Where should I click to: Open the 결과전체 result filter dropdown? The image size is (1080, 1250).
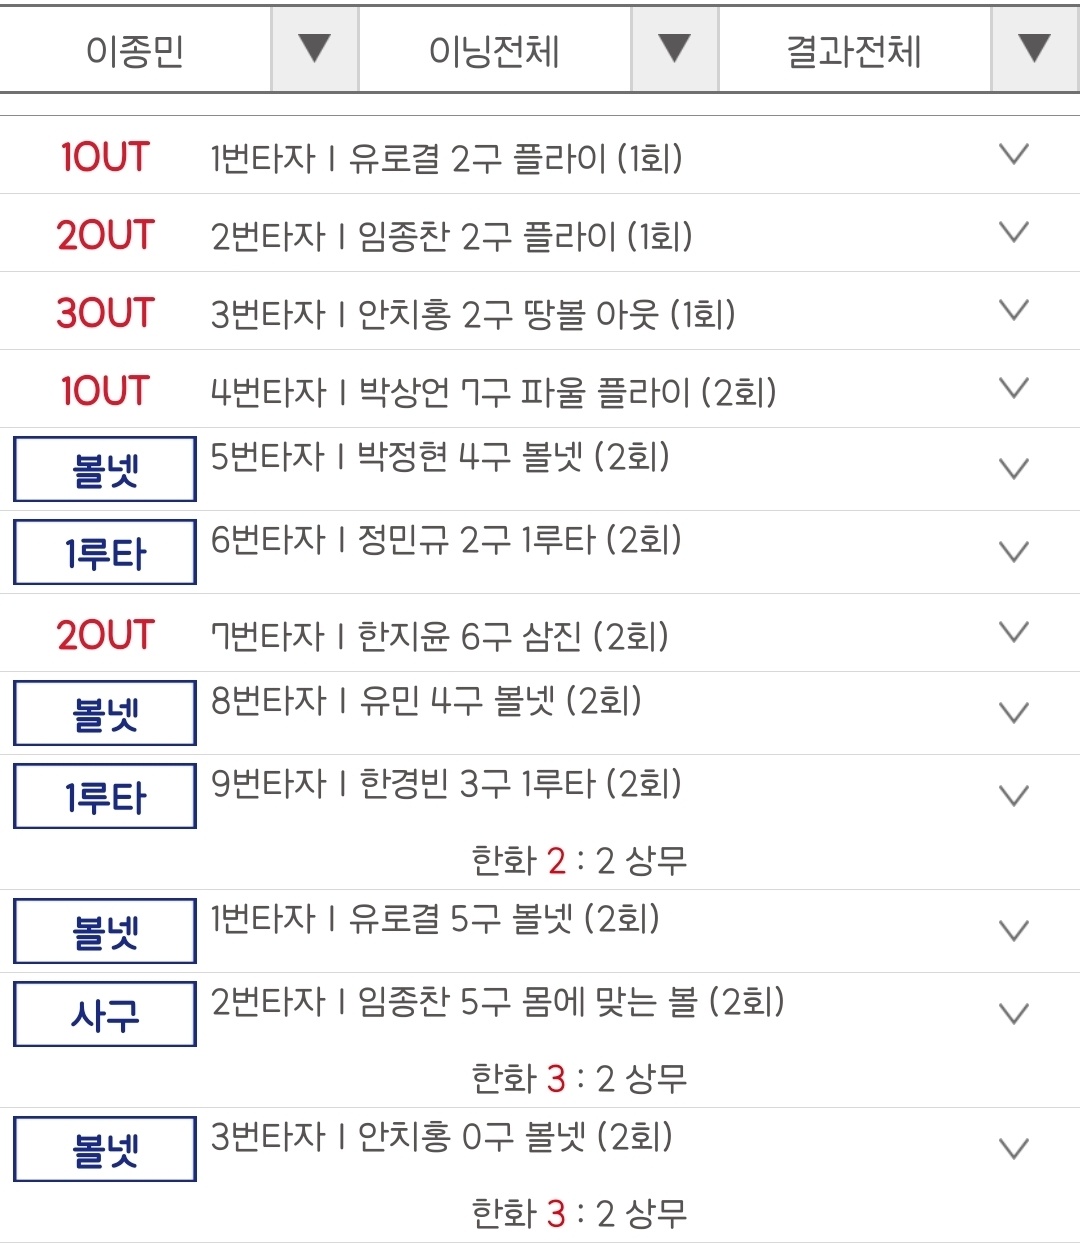[1034, 49]
